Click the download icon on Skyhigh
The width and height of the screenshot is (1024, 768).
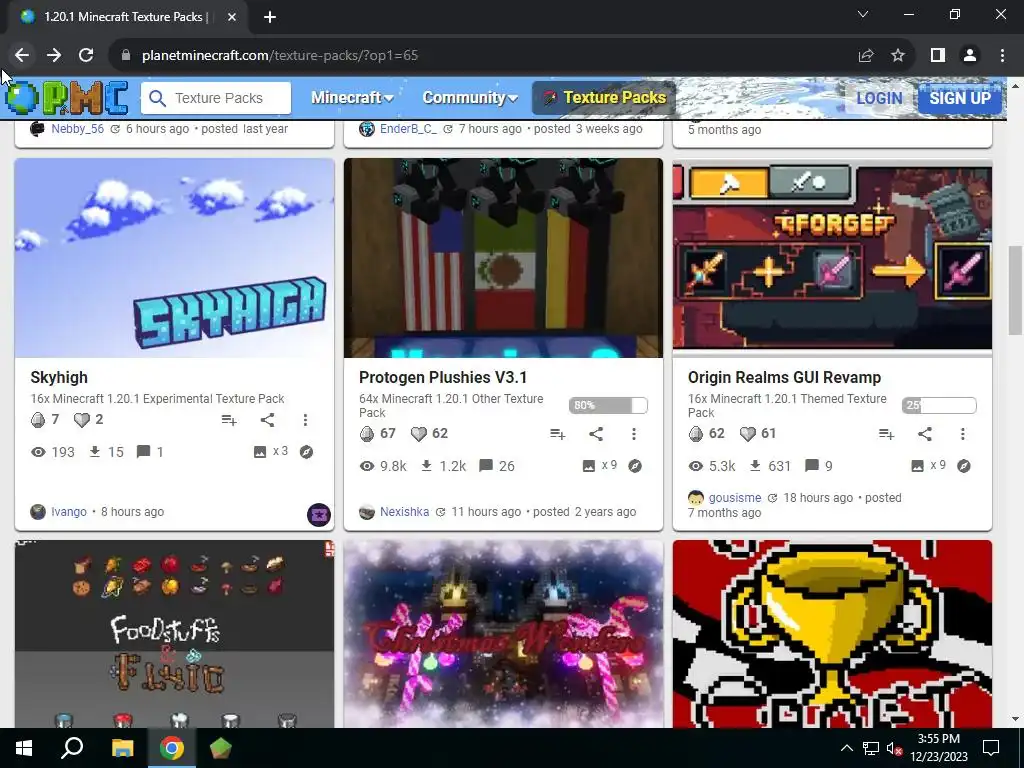[x=95, y=451]
